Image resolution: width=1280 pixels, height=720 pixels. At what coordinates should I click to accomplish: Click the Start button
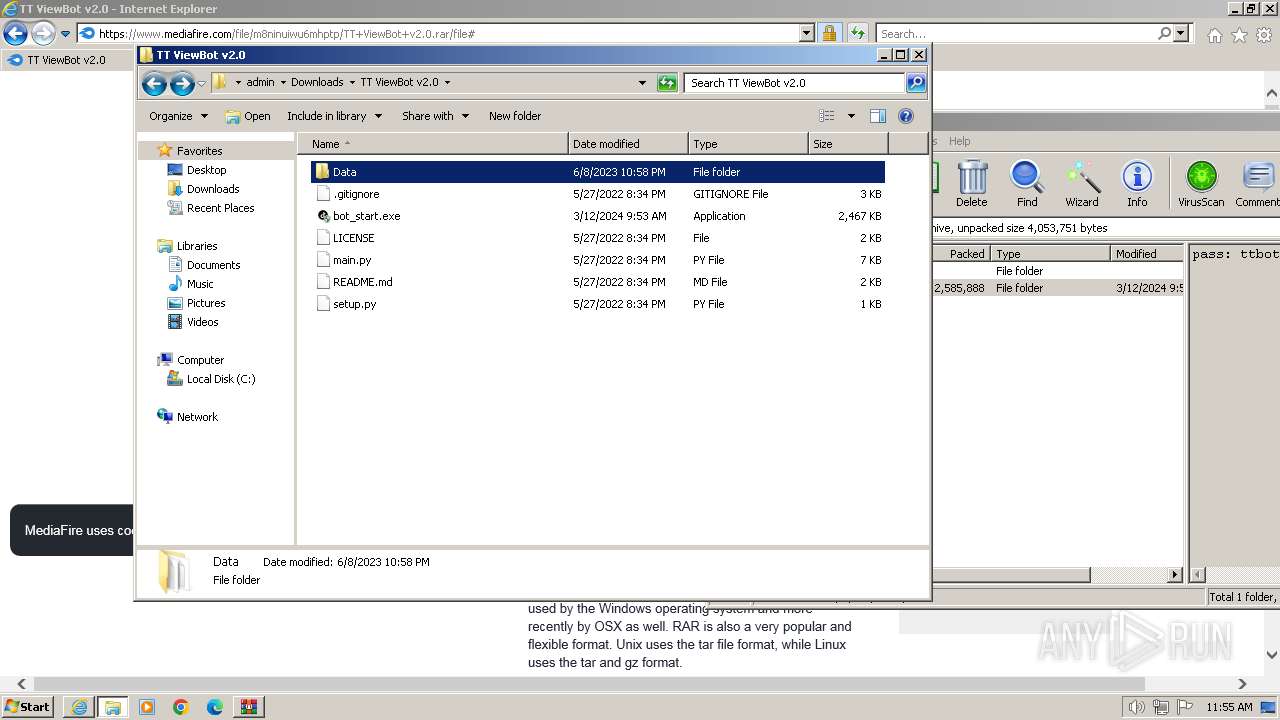click(28, 707)
